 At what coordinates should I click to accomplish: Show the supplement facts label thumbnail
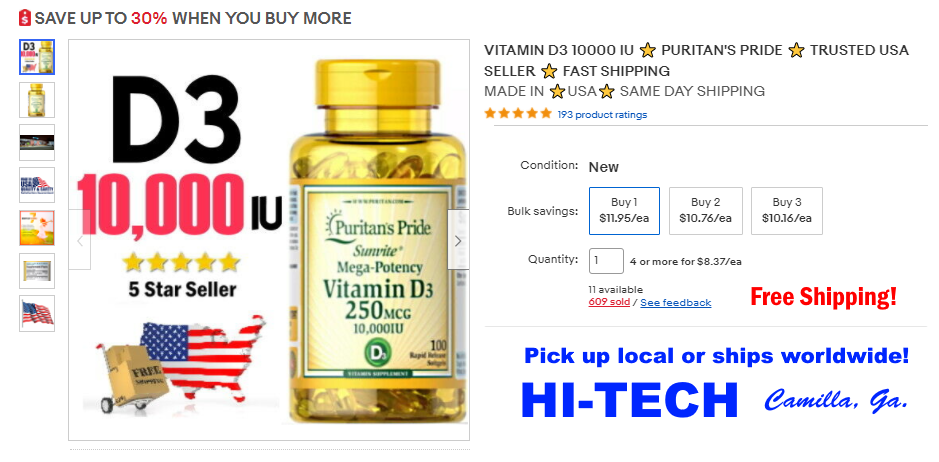(37, 270)
